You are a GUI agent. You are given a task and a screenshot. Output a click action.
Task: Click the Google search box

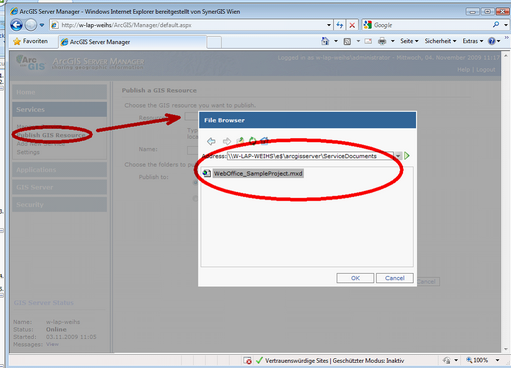(431, 25)
